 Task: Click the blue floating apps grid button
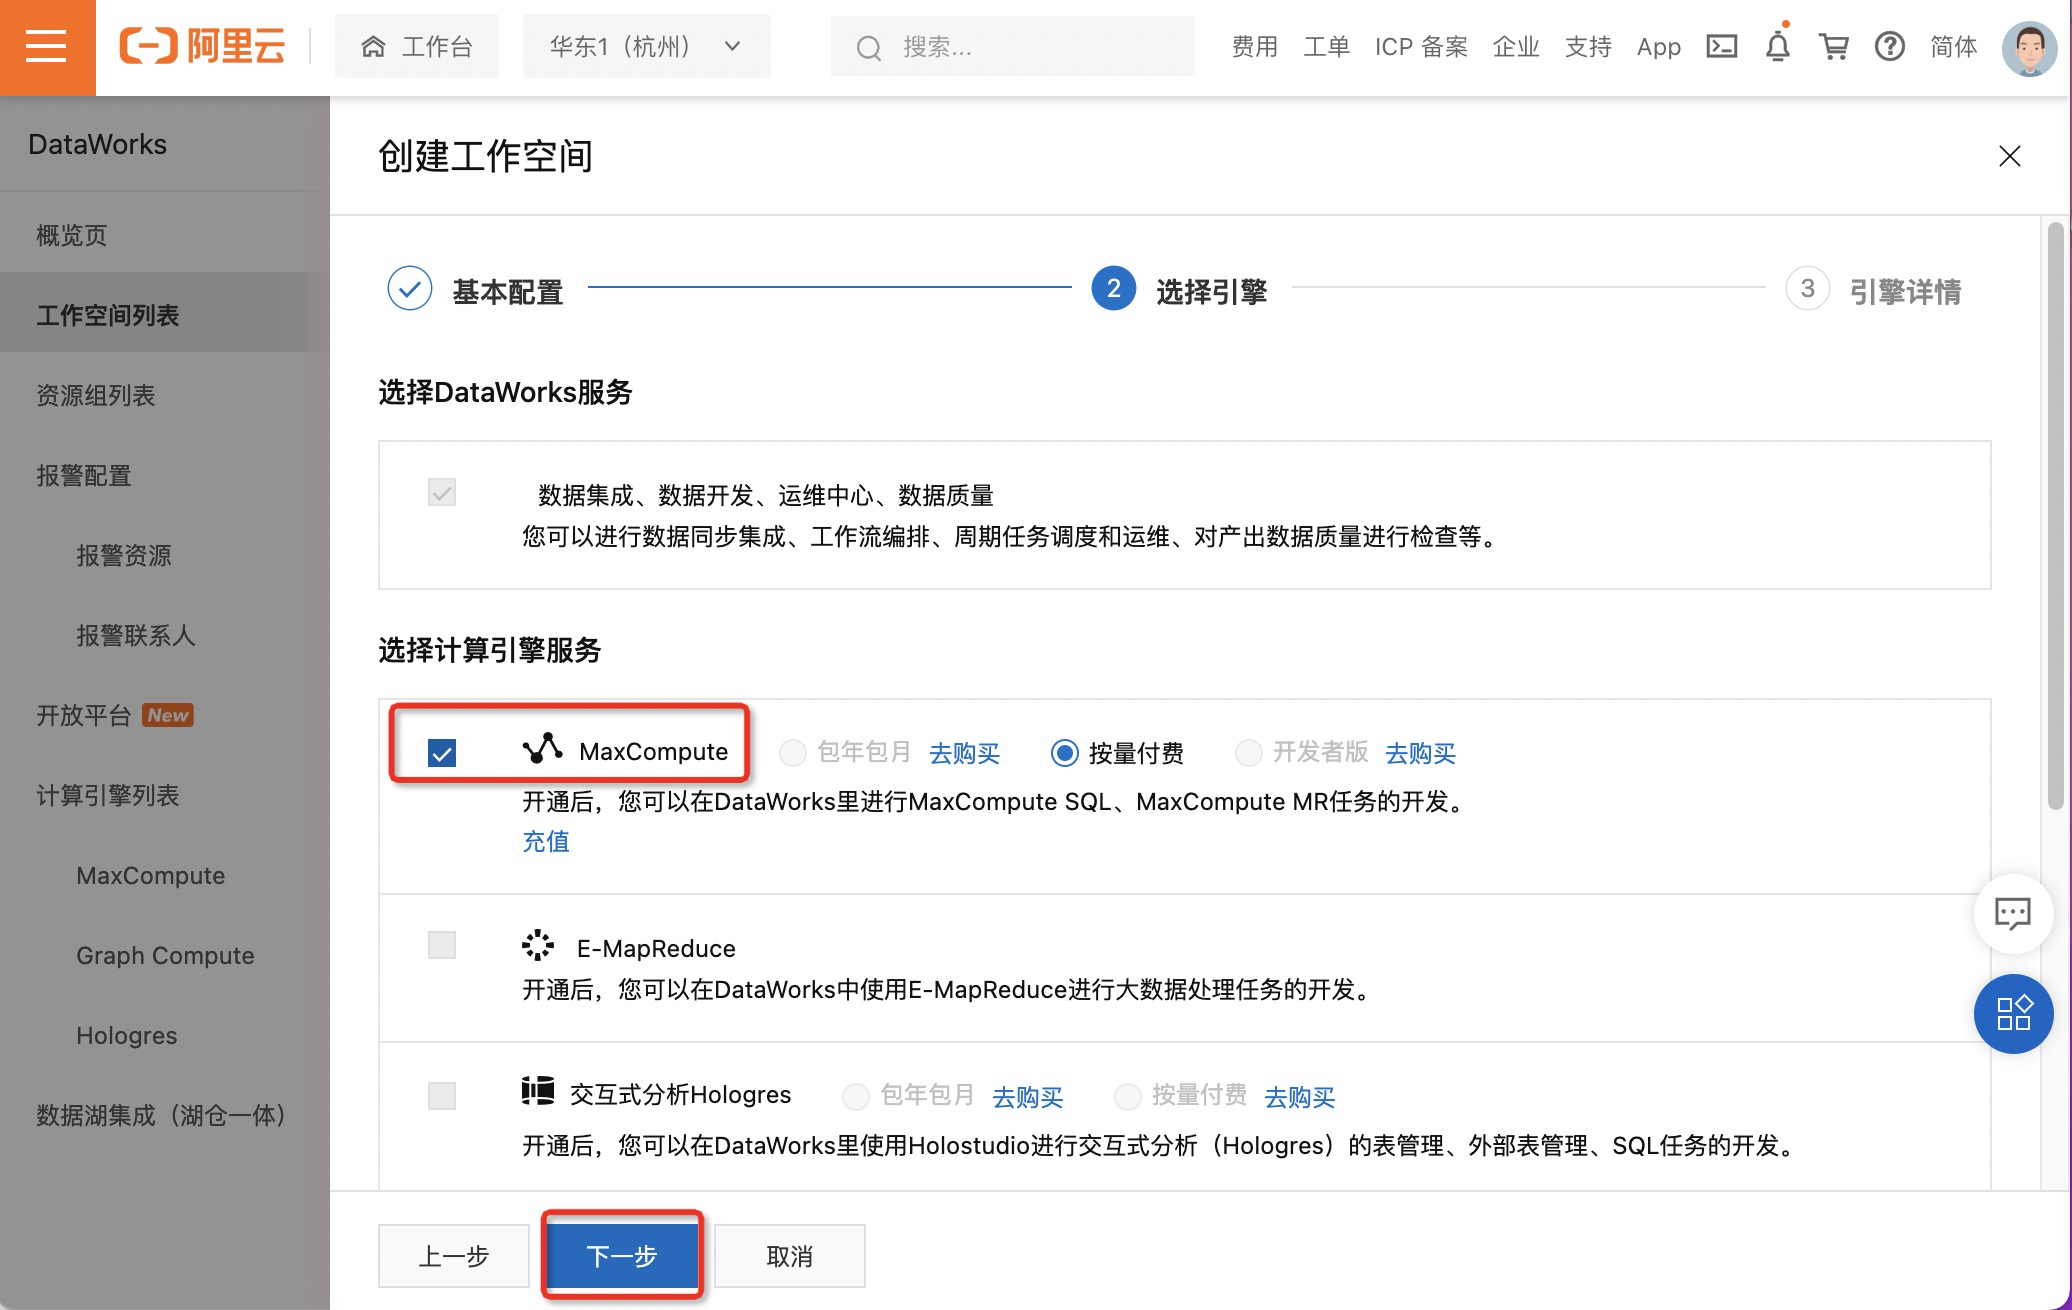tap(2012, 1013)
